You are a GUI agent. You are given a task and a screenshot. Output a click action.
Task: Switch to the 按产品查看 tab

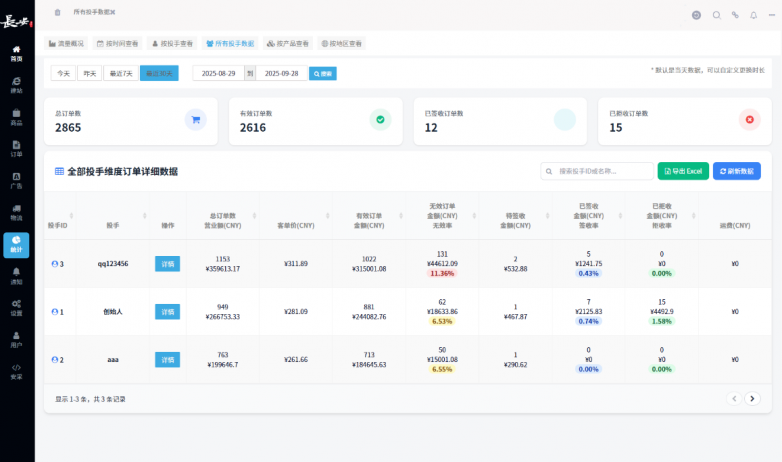(x=288, y=43)
